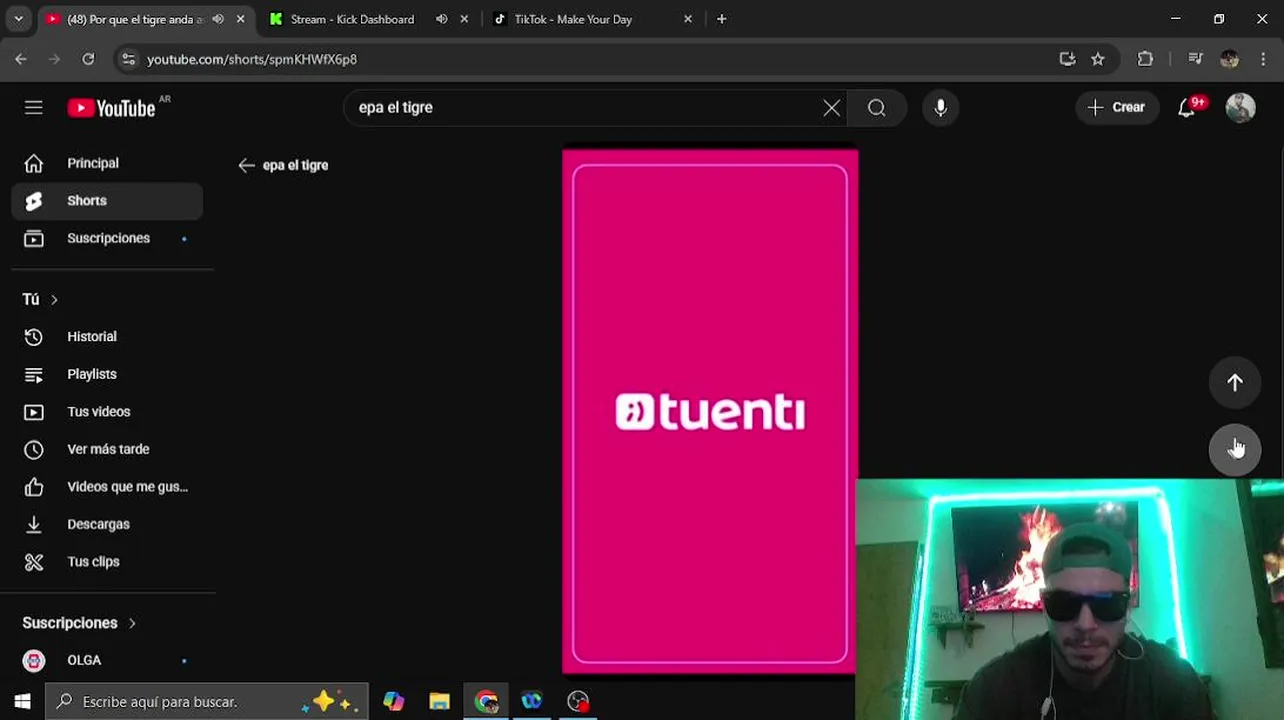Click the install app icon in address bar
The image size is (1284, 720).
coord(1067,59)
